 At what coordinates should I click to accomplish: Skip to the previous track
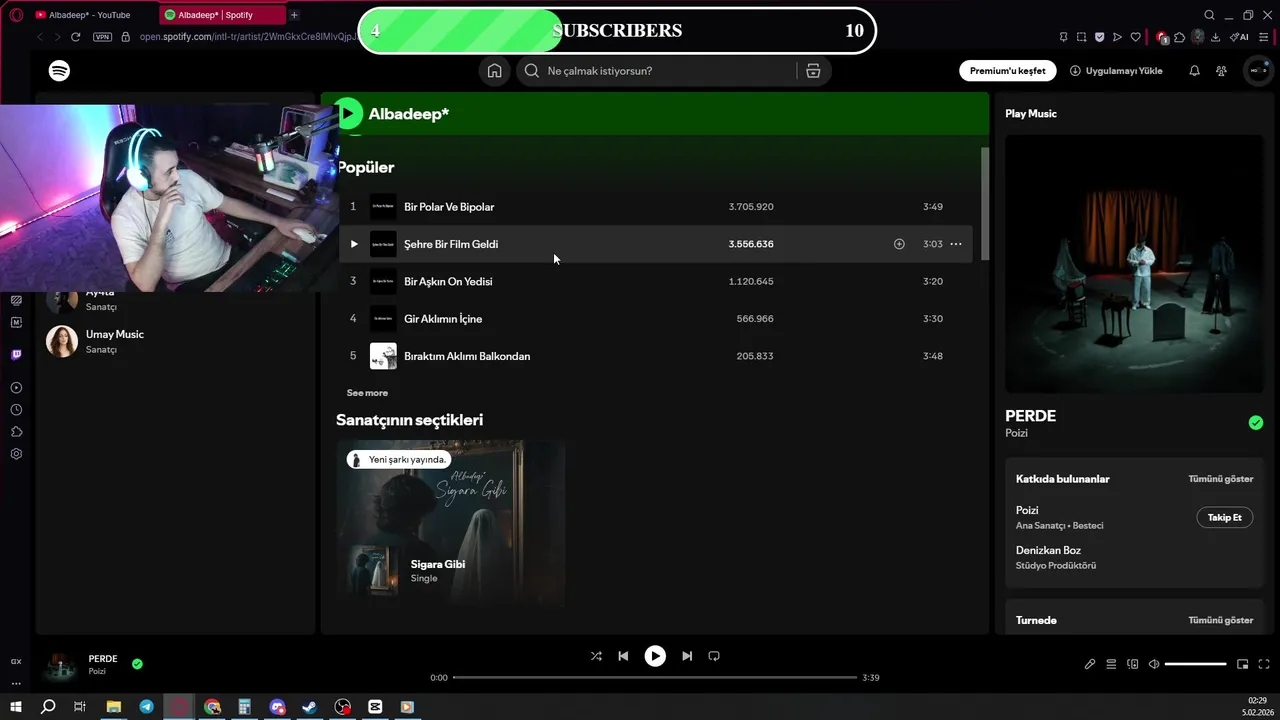click(x=623, y=656)
